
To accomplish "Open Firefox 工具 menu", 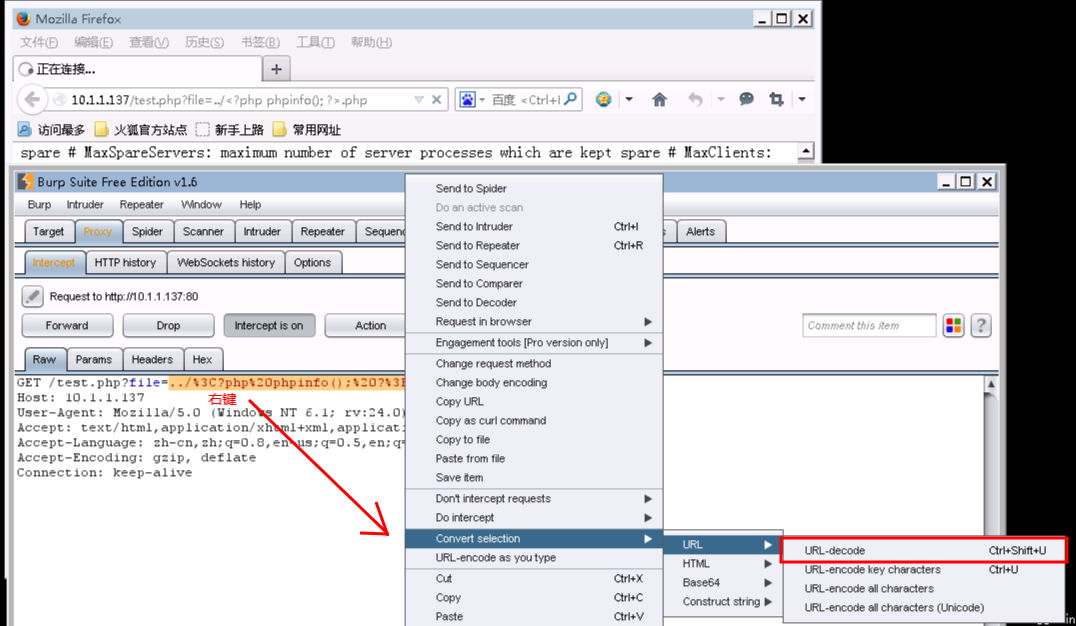I will pyautogui.click(x=316, y=43).
